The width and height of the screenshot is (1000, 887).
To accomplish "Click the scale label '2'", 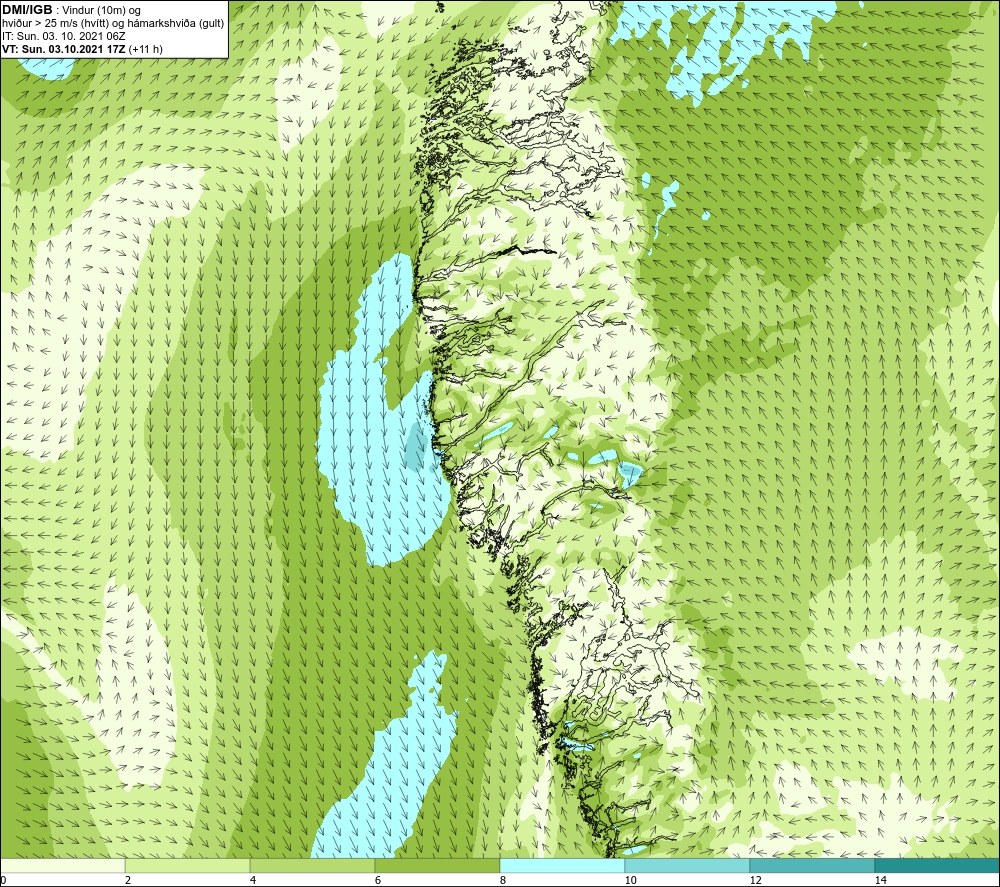I will 128,880.
